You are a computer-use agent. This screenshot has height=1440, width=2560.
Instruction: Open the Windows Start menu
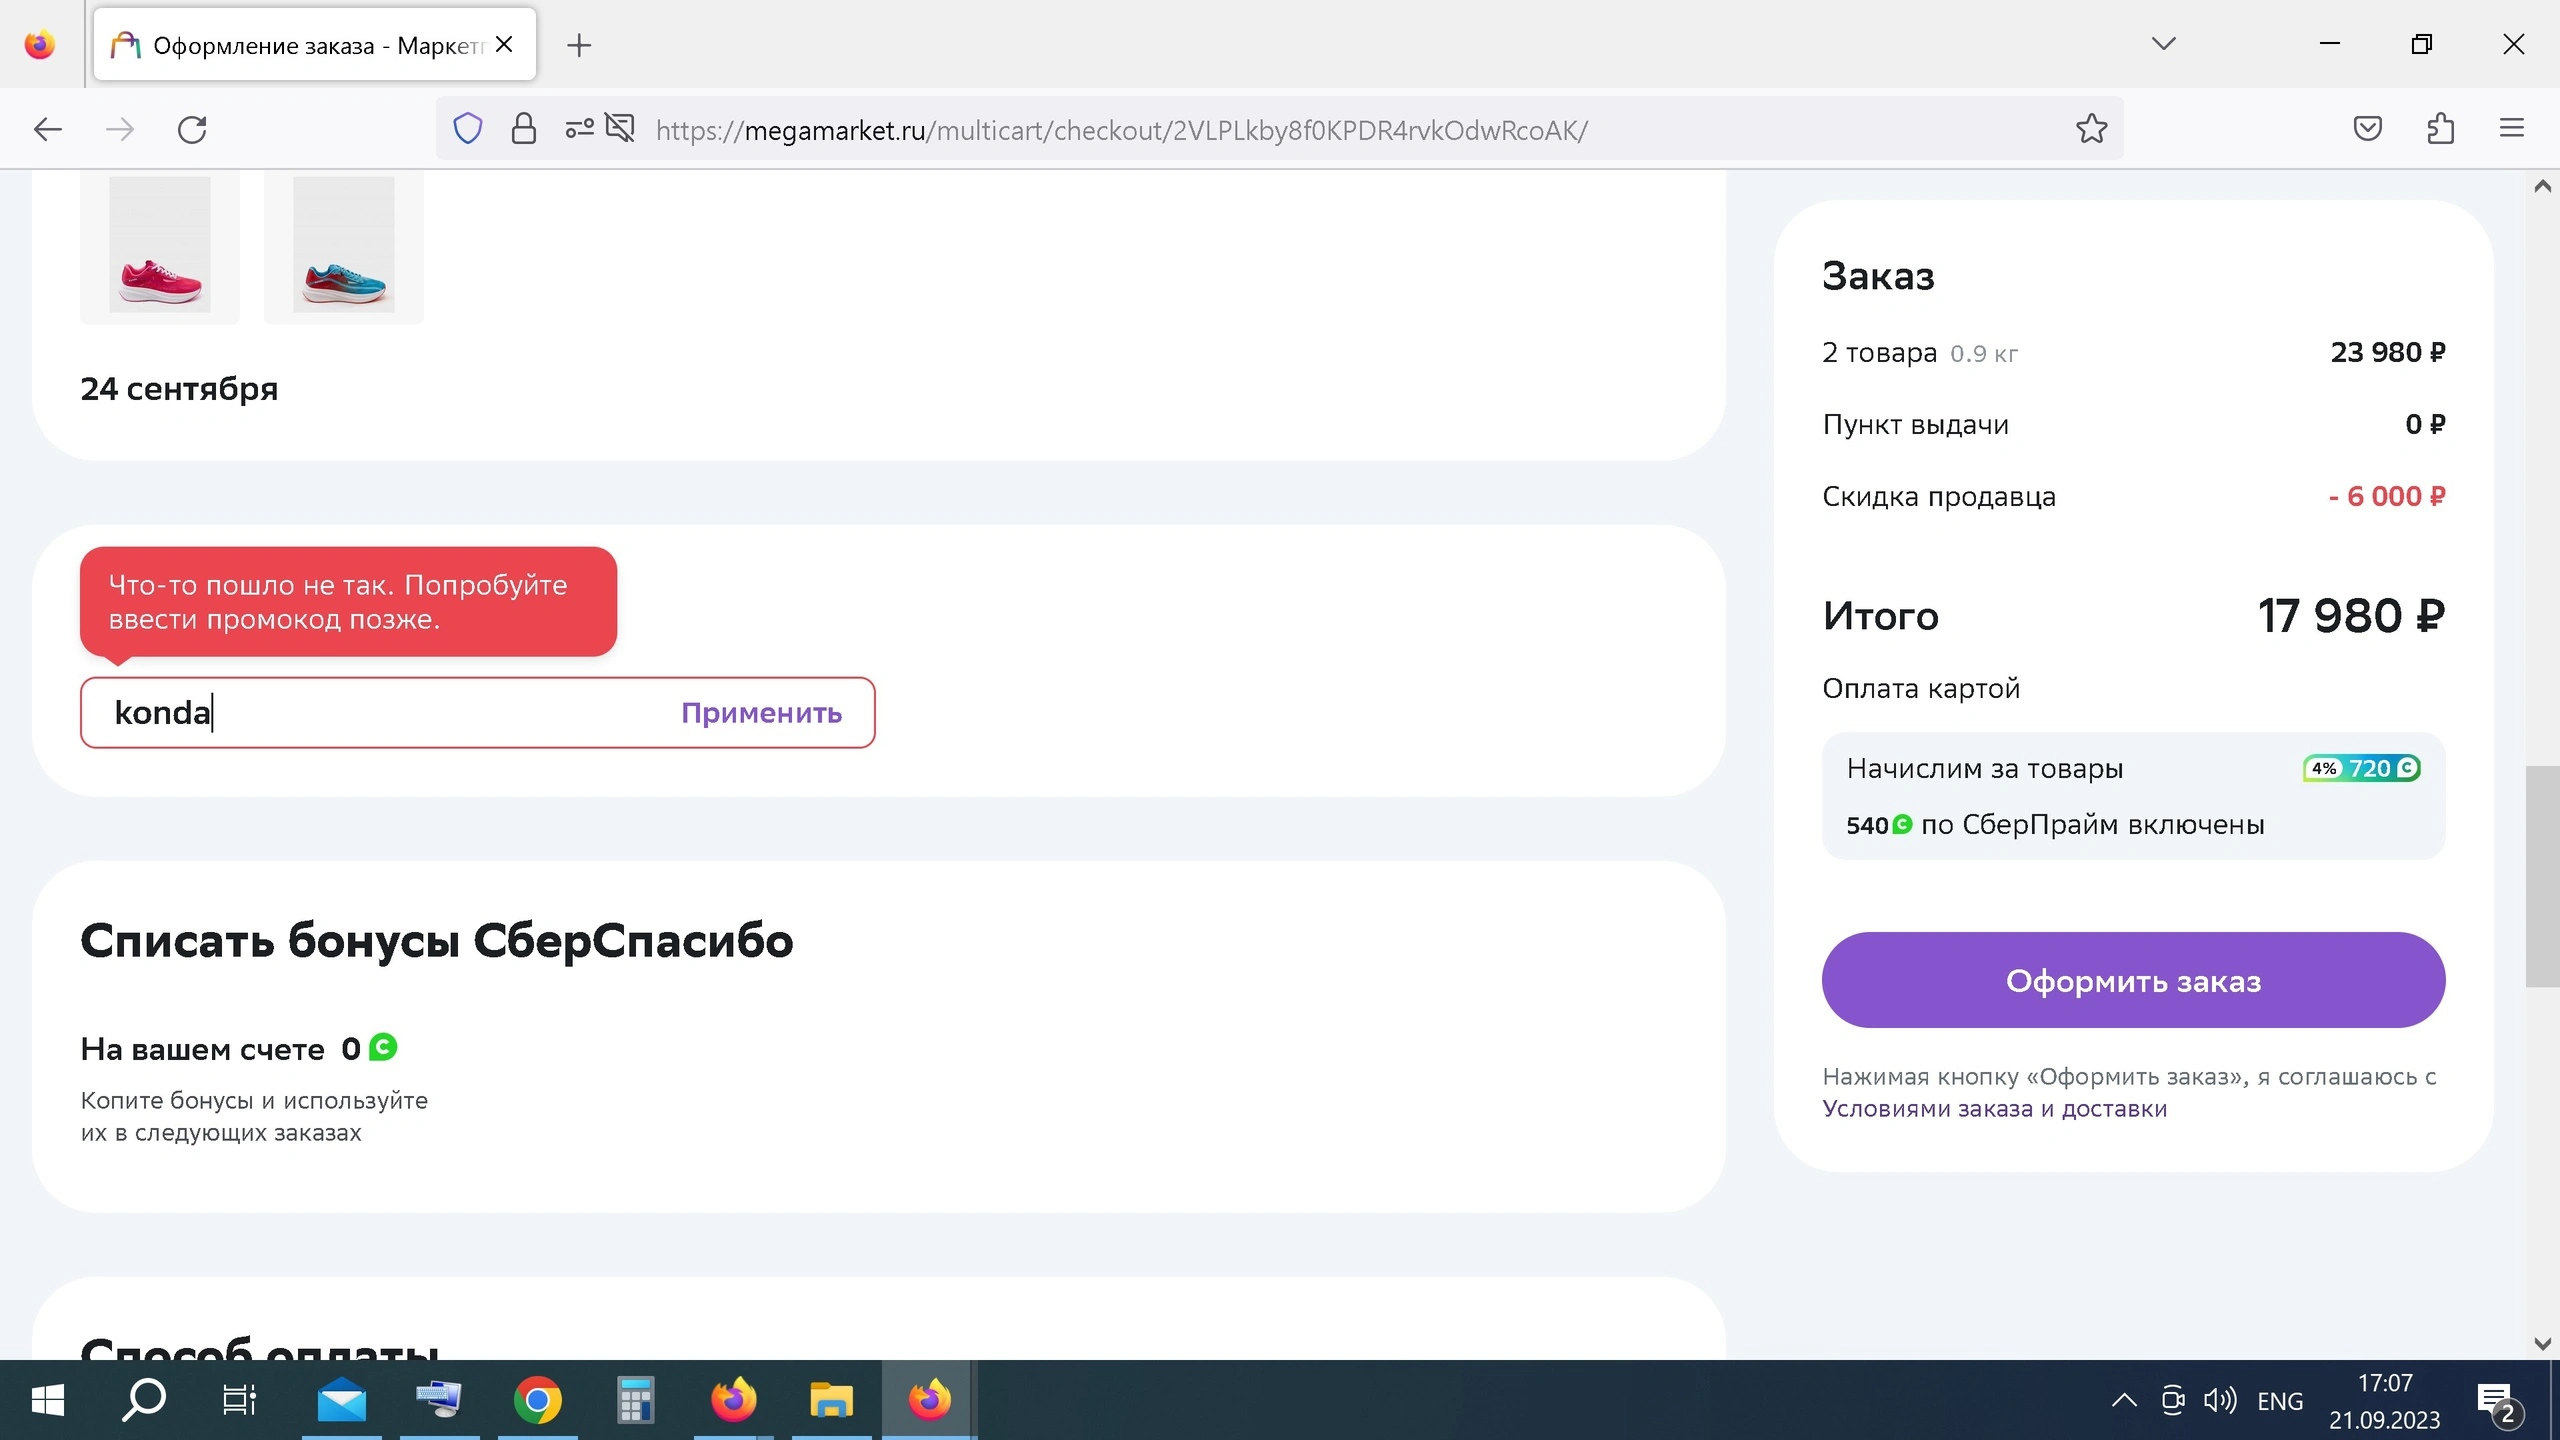pyautogui.click(x=48, y=1400)
